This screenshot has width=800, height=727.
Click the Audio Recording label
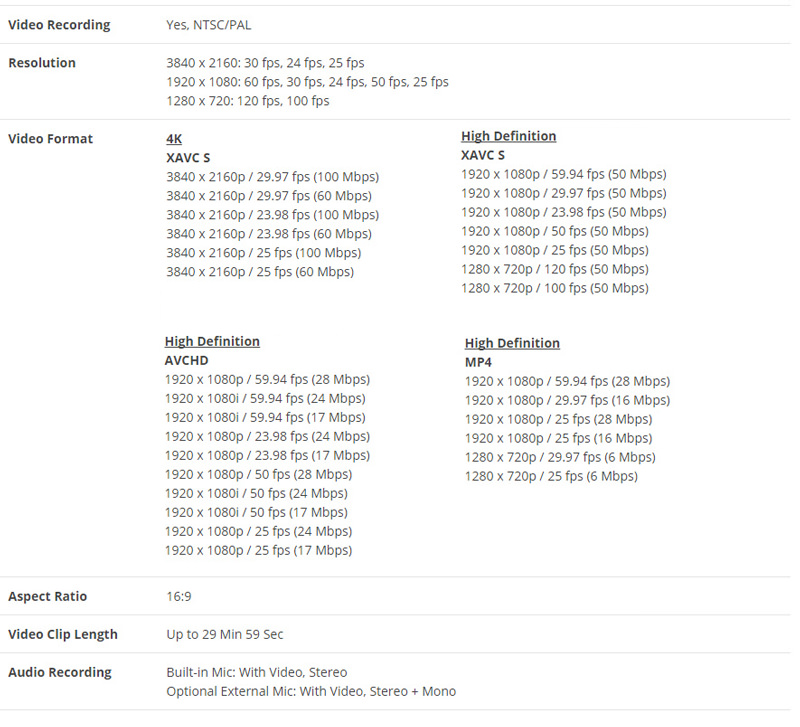pyautogui.click(x=60, y=672)
